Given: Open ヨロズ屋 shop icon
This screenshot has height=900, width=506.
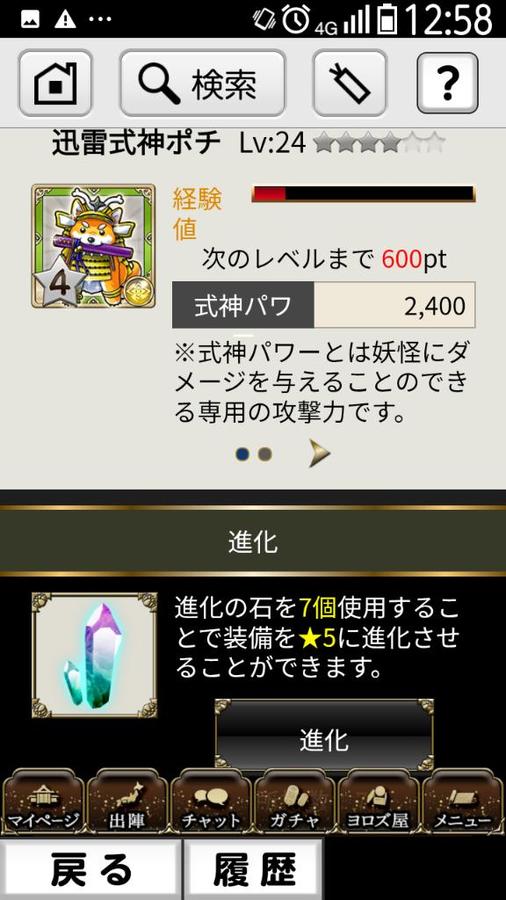Looking at the screenshot, I should [379, 801].
